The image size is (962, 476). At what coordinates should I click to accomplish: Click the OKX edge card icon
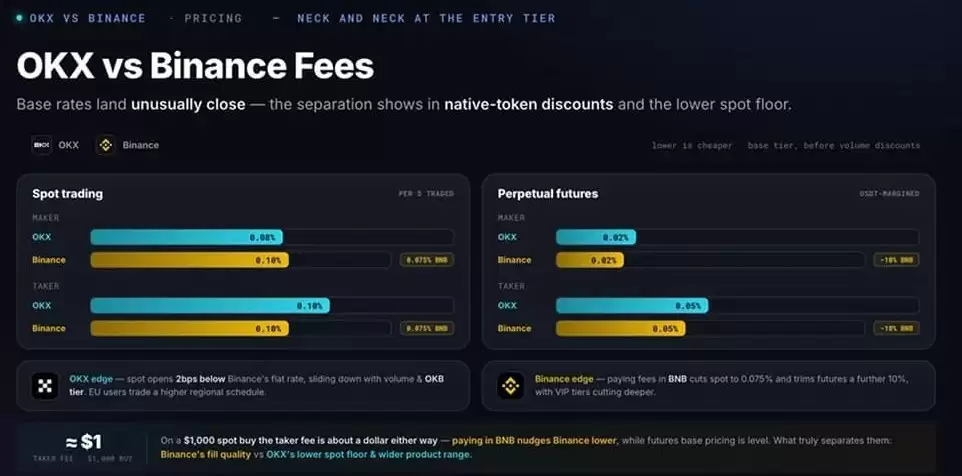45,386
